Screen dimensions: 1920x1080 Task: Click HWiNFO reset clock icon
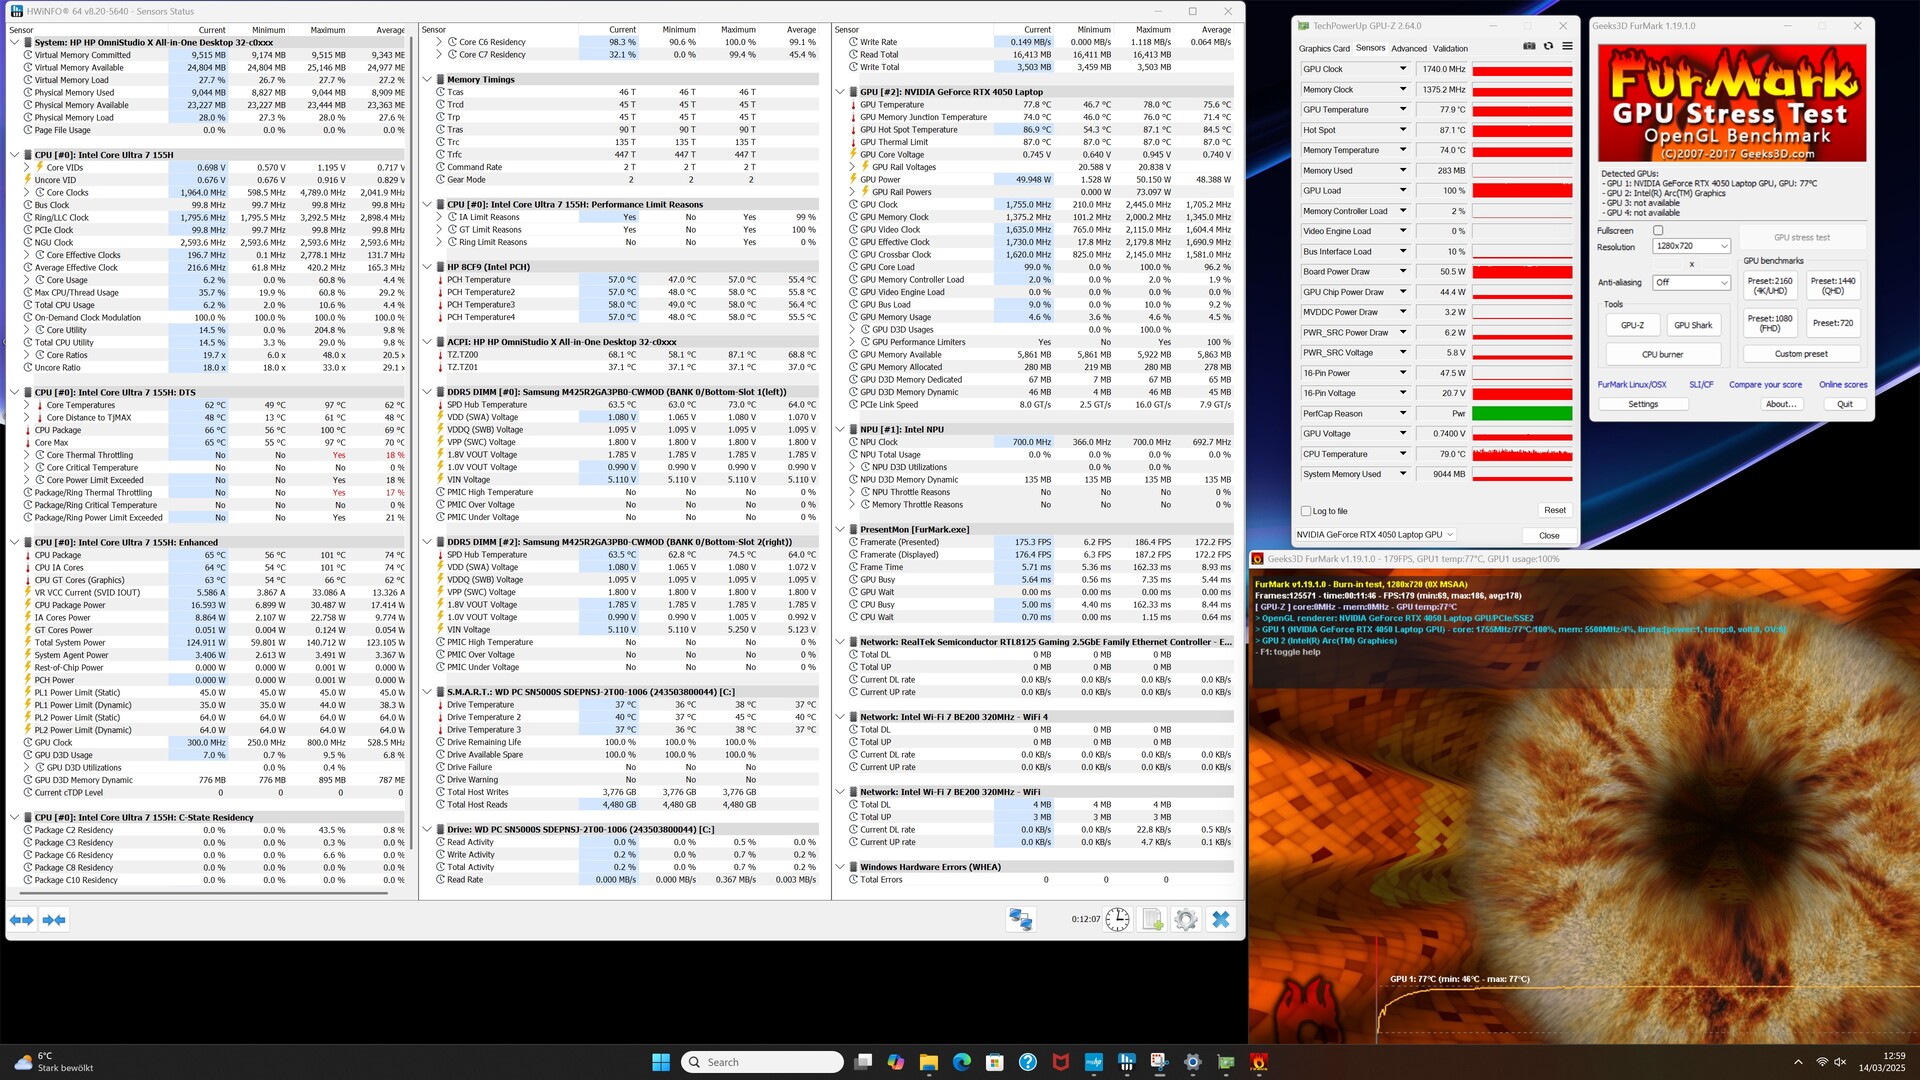click(1117, 920)
